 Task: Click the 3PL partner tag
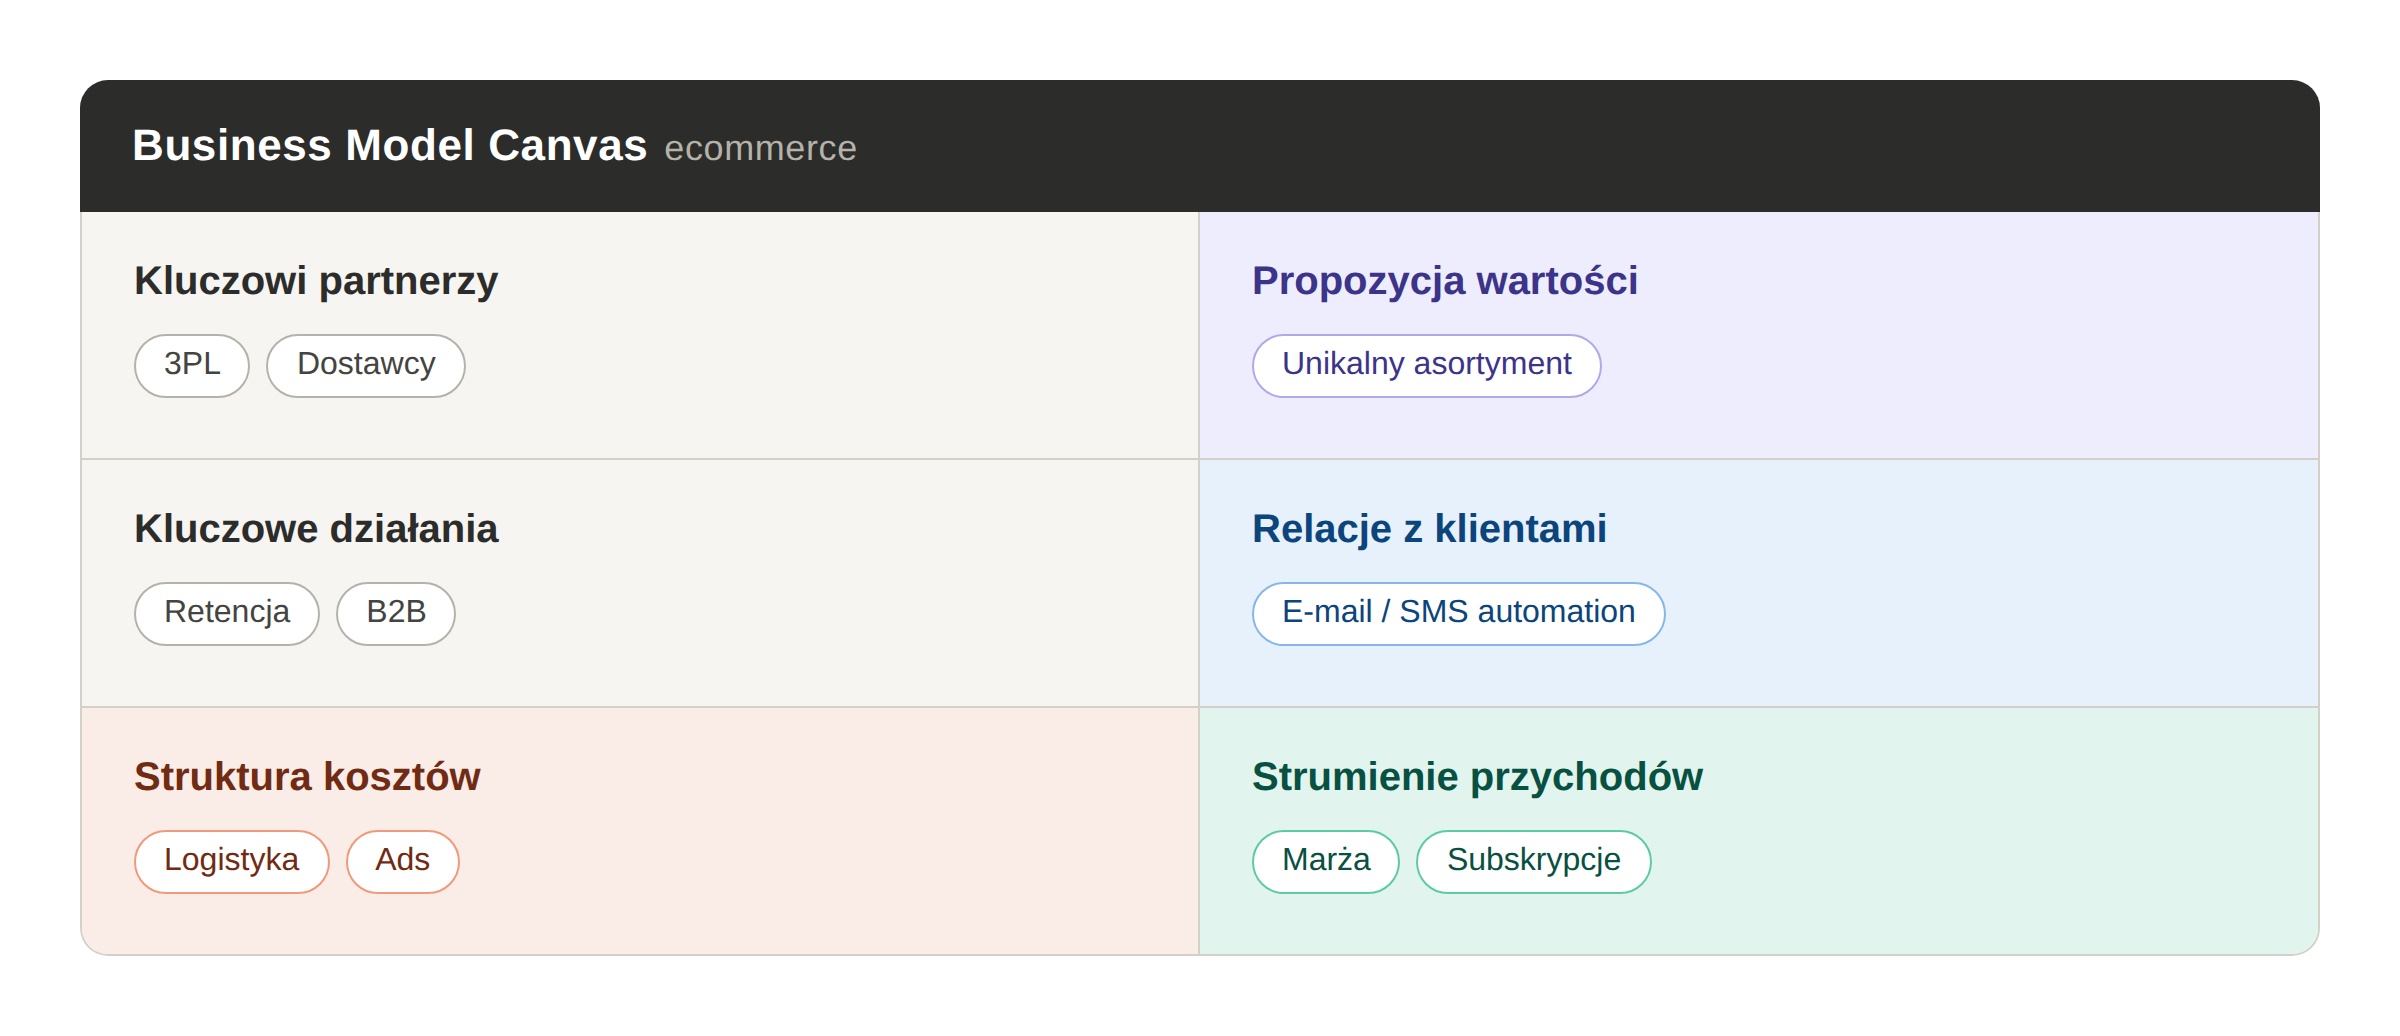pos(192,366)
